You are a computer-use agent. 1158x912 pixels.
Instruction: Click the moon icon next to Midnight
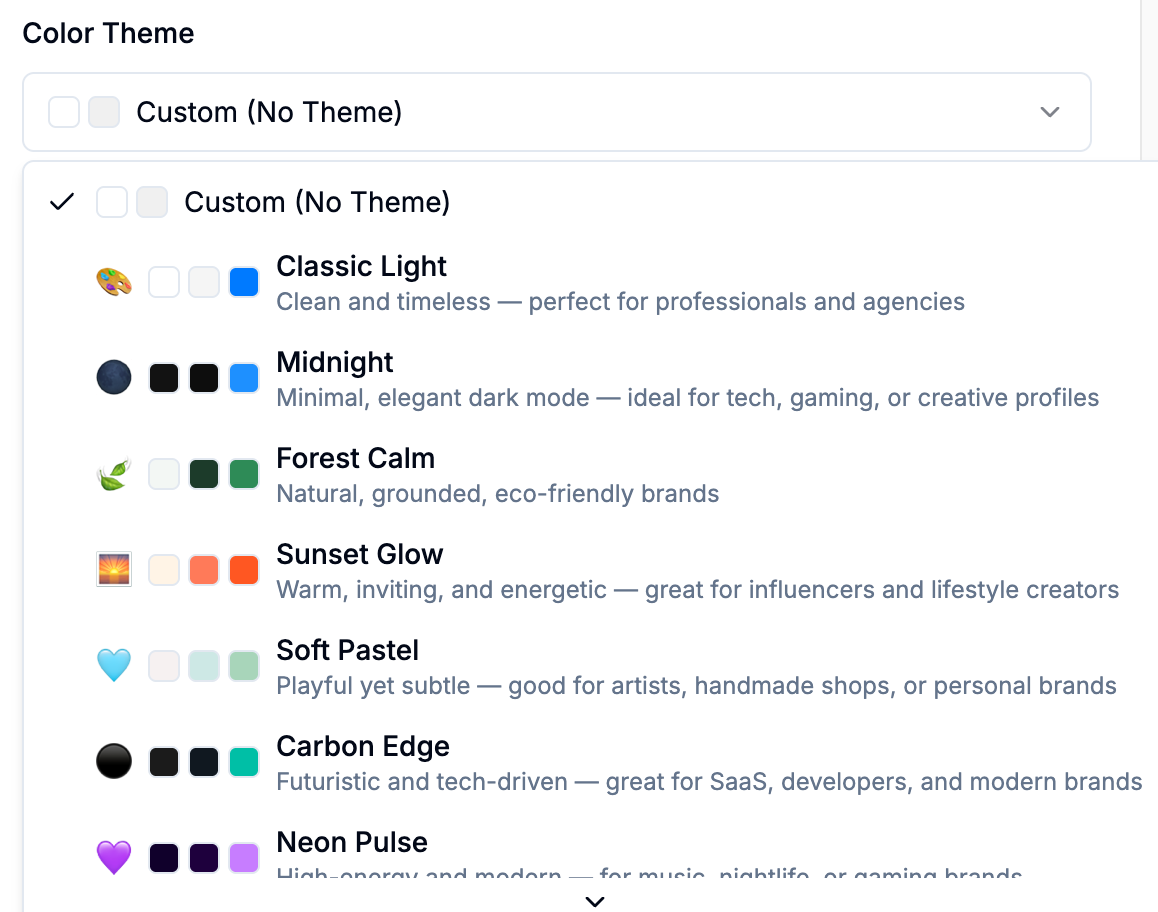click(114, 378)
